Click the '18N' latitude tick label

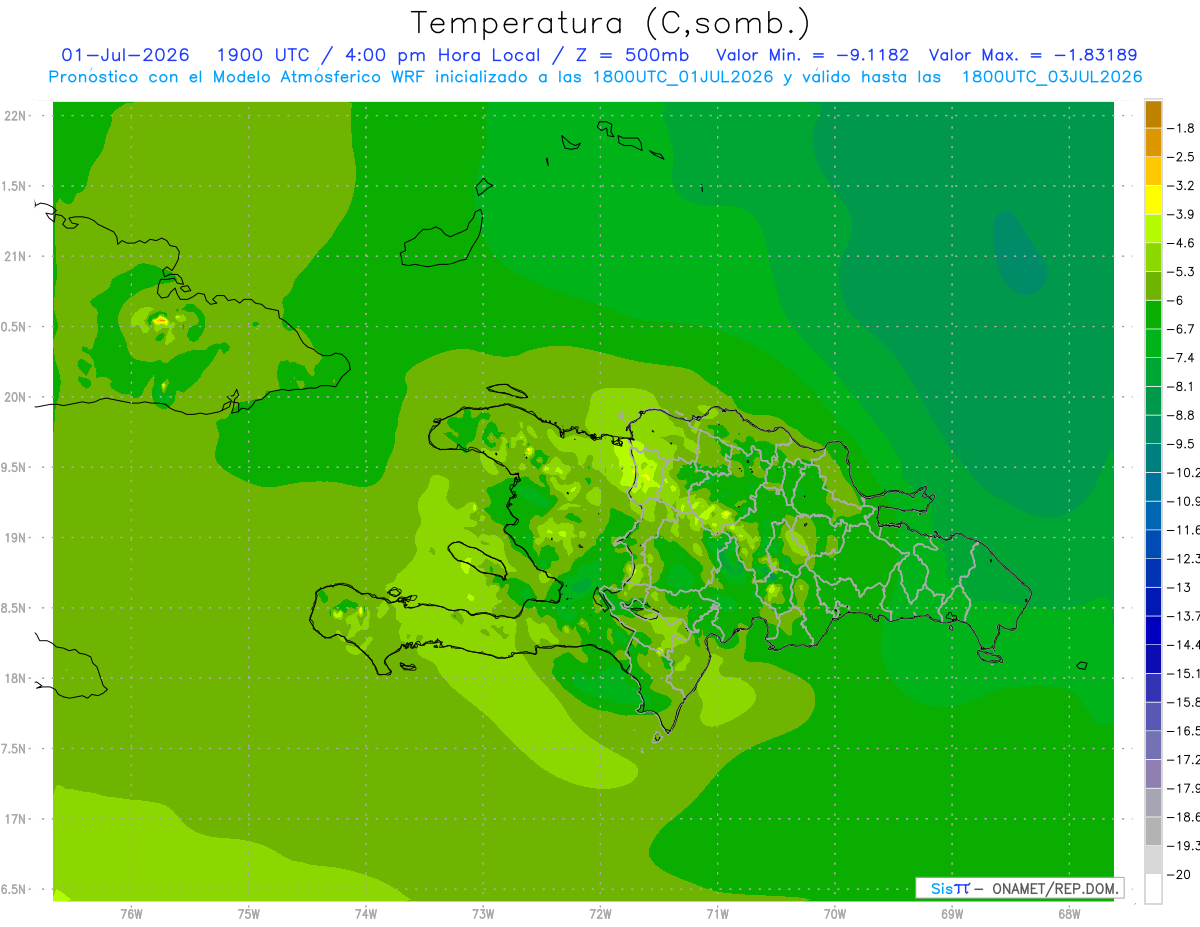[15, 679]
